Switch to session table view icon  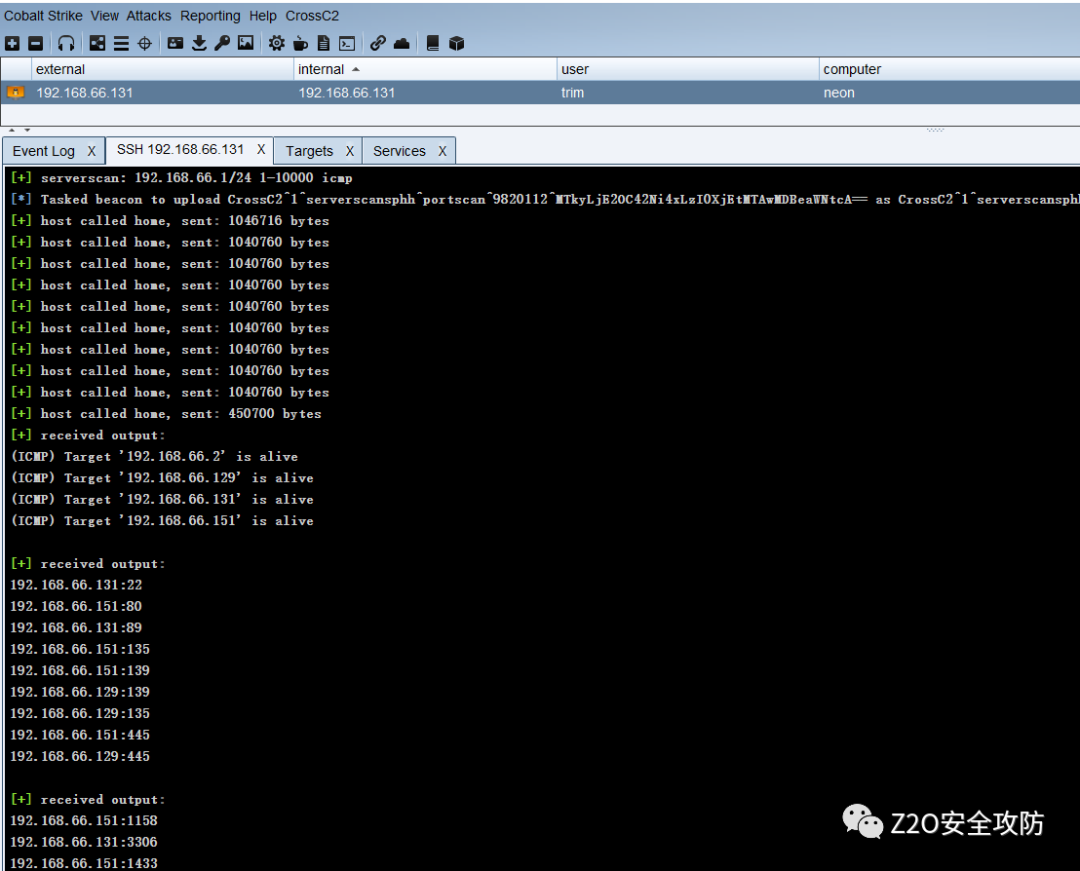(x=121, y=43)
